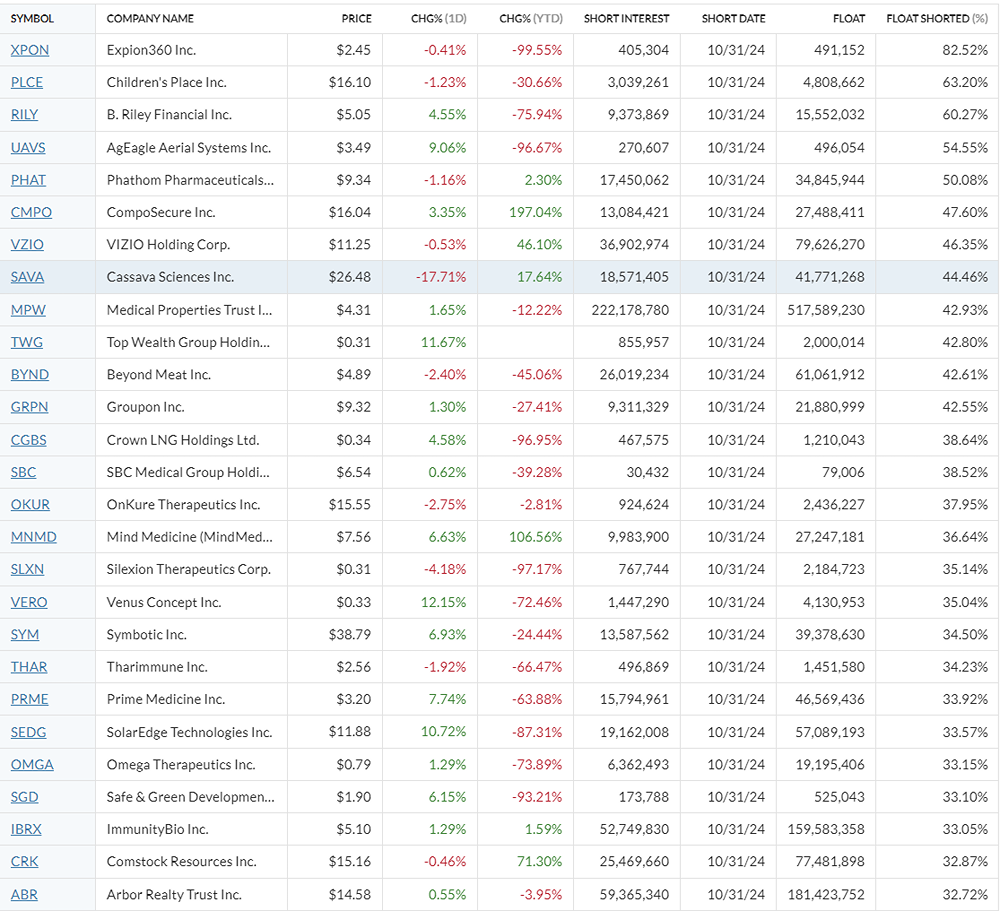The width and height of the screenshot is (1000, 911).
Task: Select the -17.71% daily change cell
Action: coord(441,277)
